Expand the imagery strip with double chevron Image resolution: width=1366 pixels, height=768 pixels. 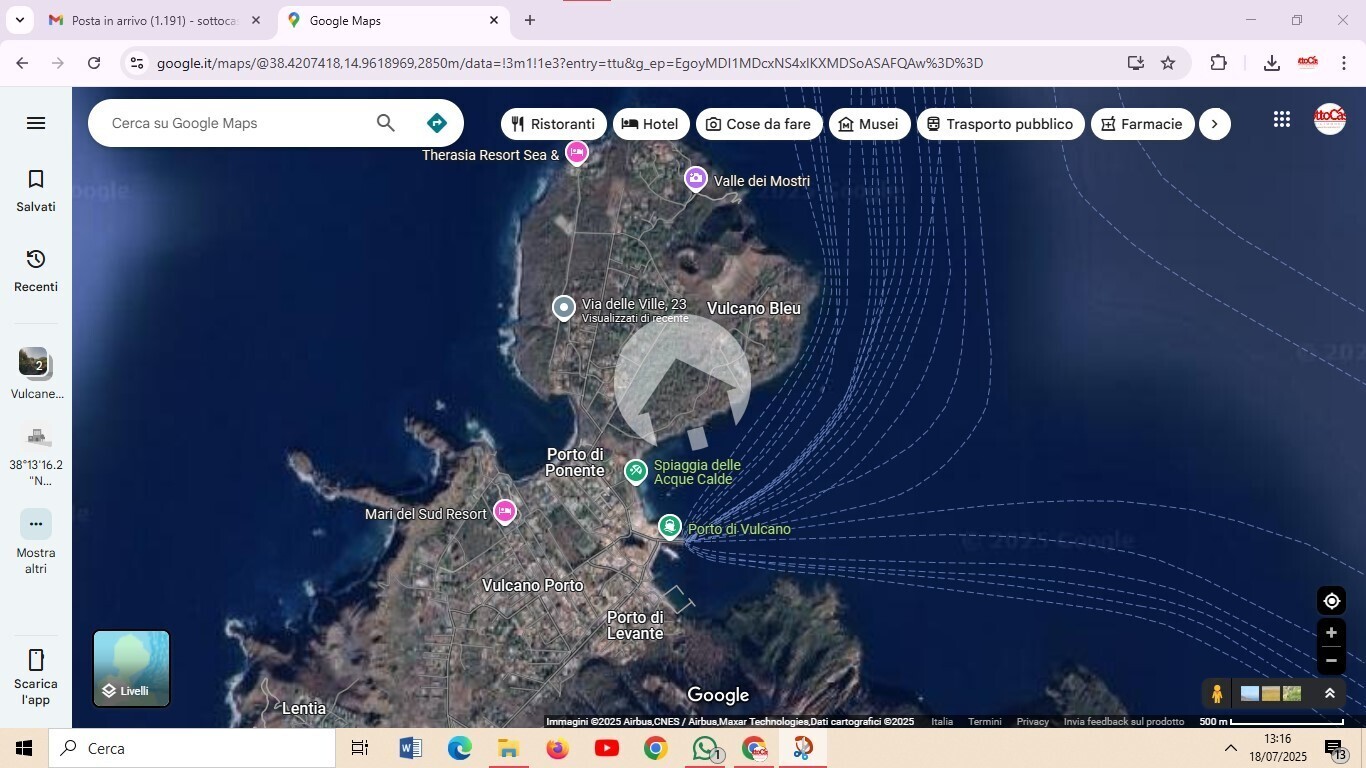point(1330,693)
